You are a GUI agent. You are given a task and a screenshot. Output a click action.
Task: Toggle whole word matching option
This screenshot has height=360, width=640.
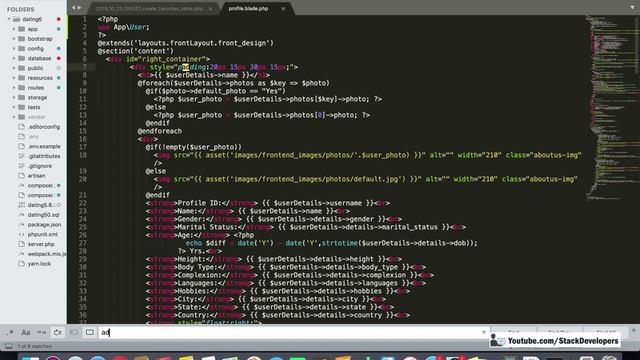click(x=42, y=333)
